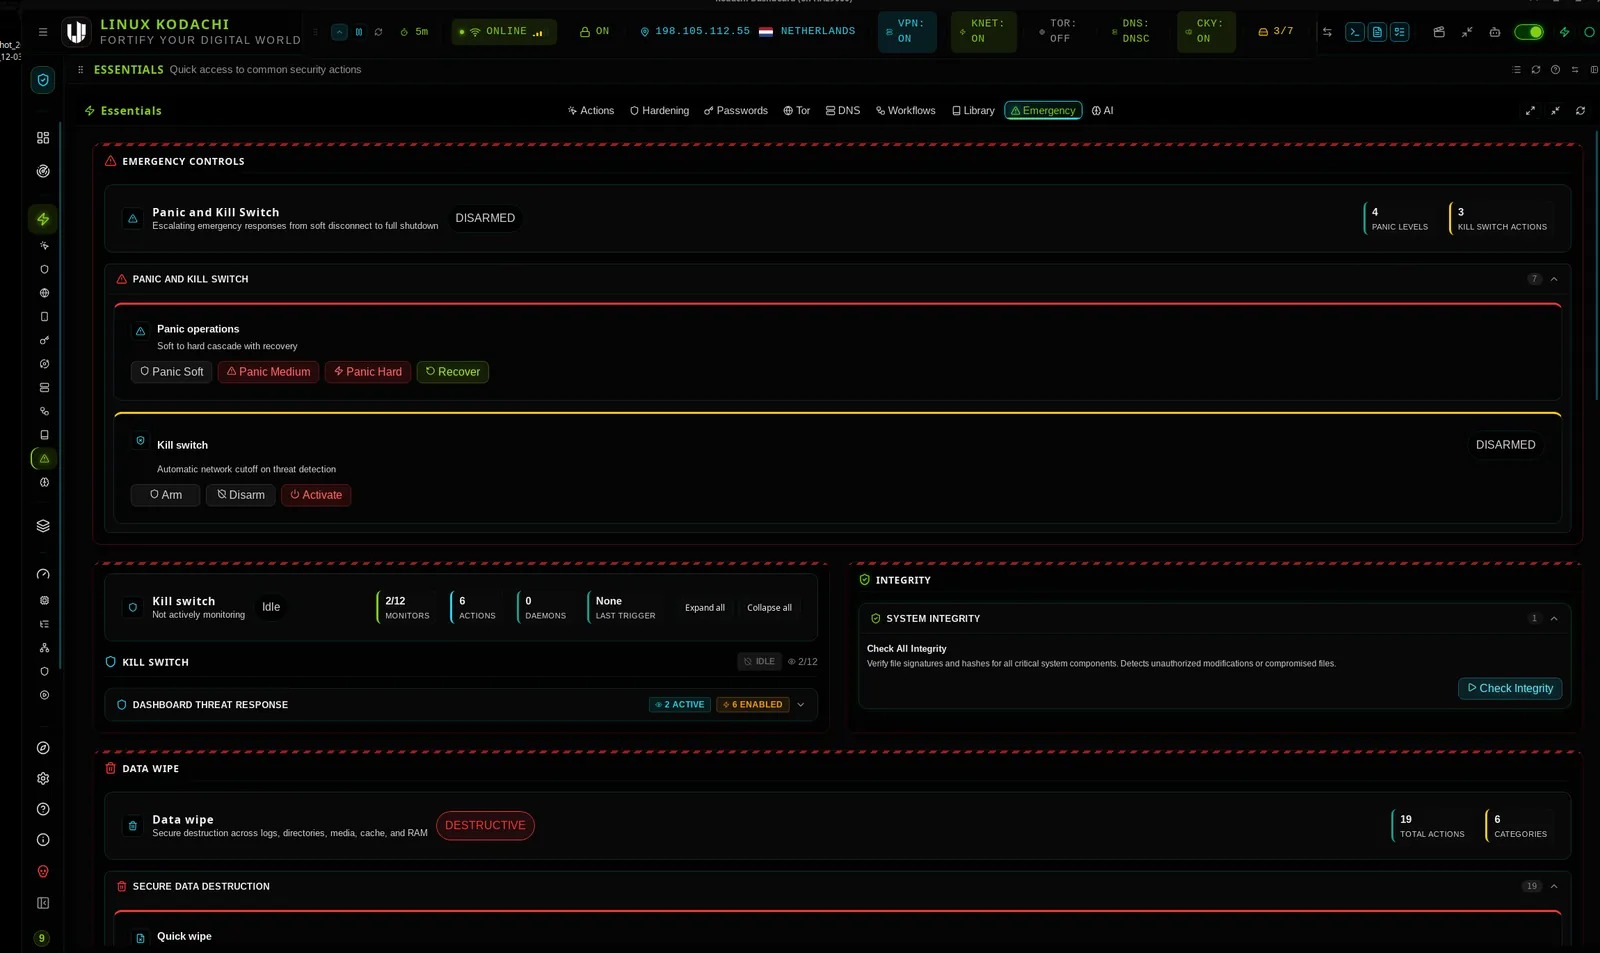This screenshot has height=953, width=1600.
Task: Collapse sidebar with panel icon
Action: 43,904
